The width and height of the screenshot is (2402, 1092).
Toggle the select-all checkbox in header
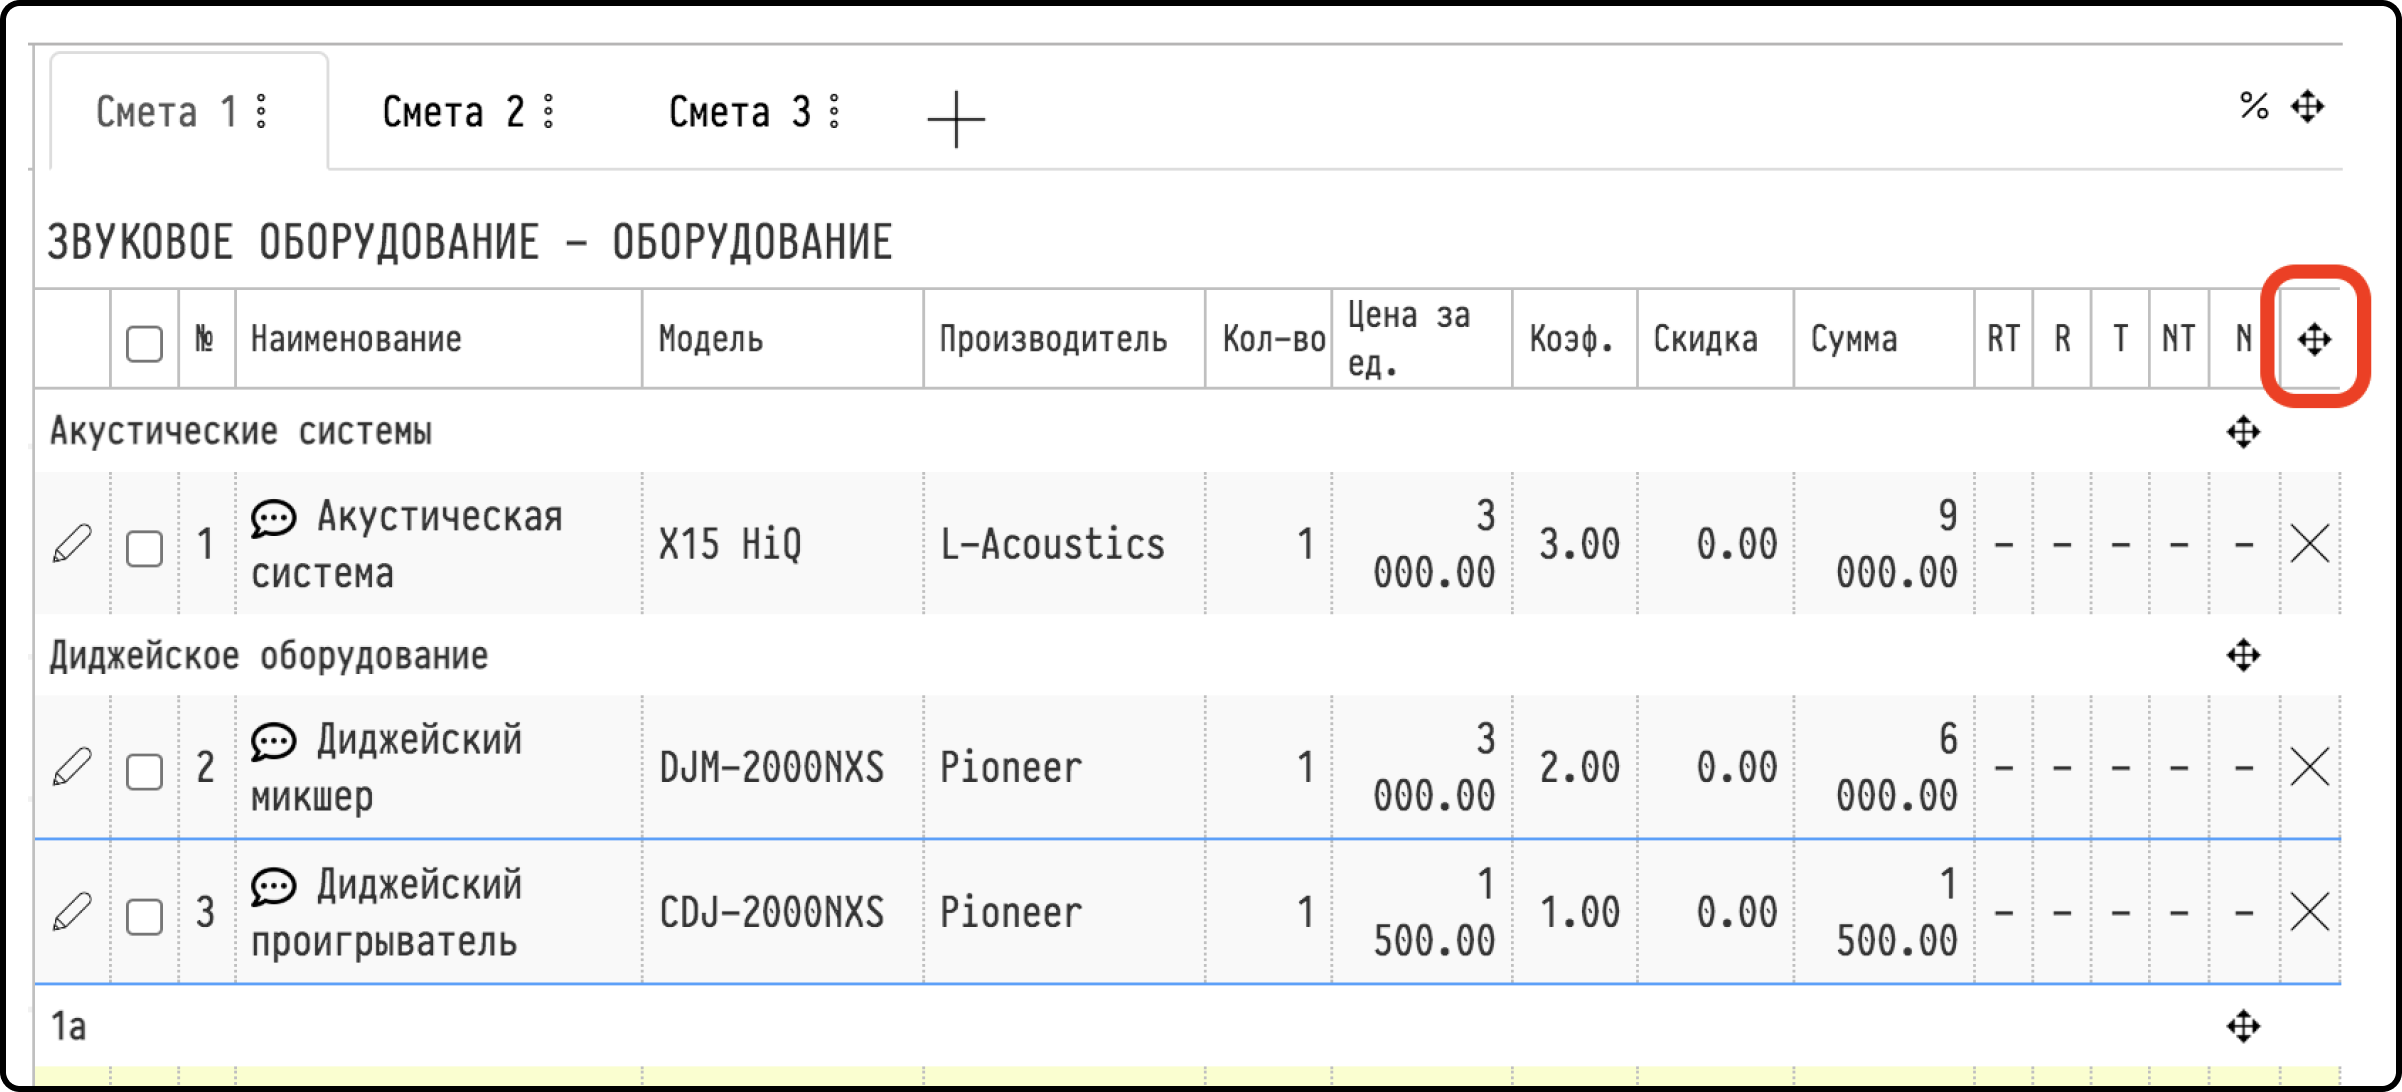[145, 344]
